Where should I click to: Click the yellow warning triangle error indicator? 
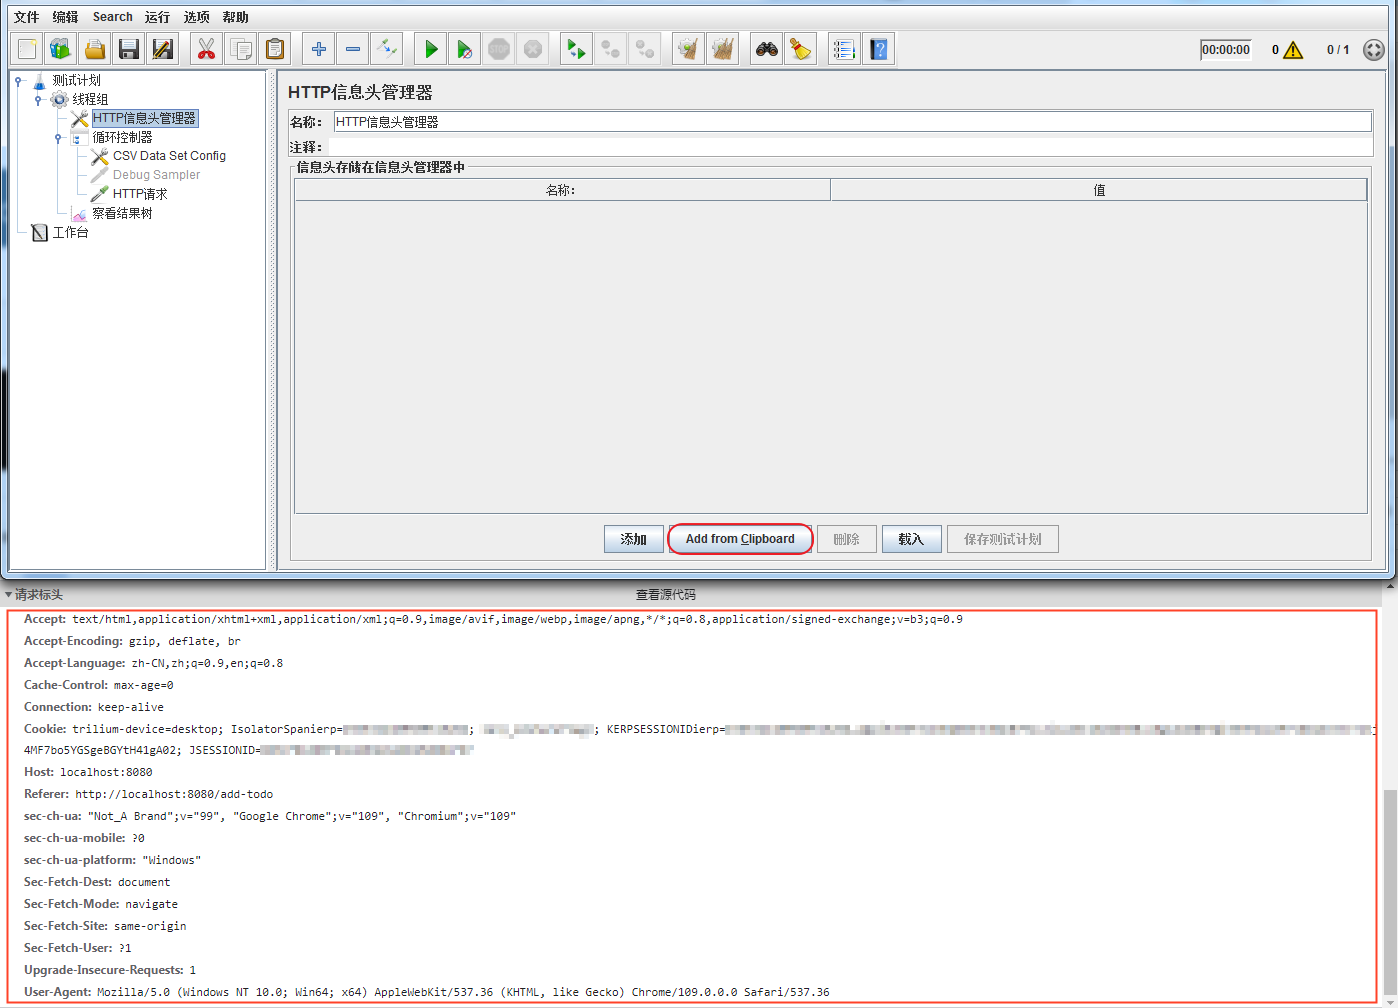(1293, 50)
